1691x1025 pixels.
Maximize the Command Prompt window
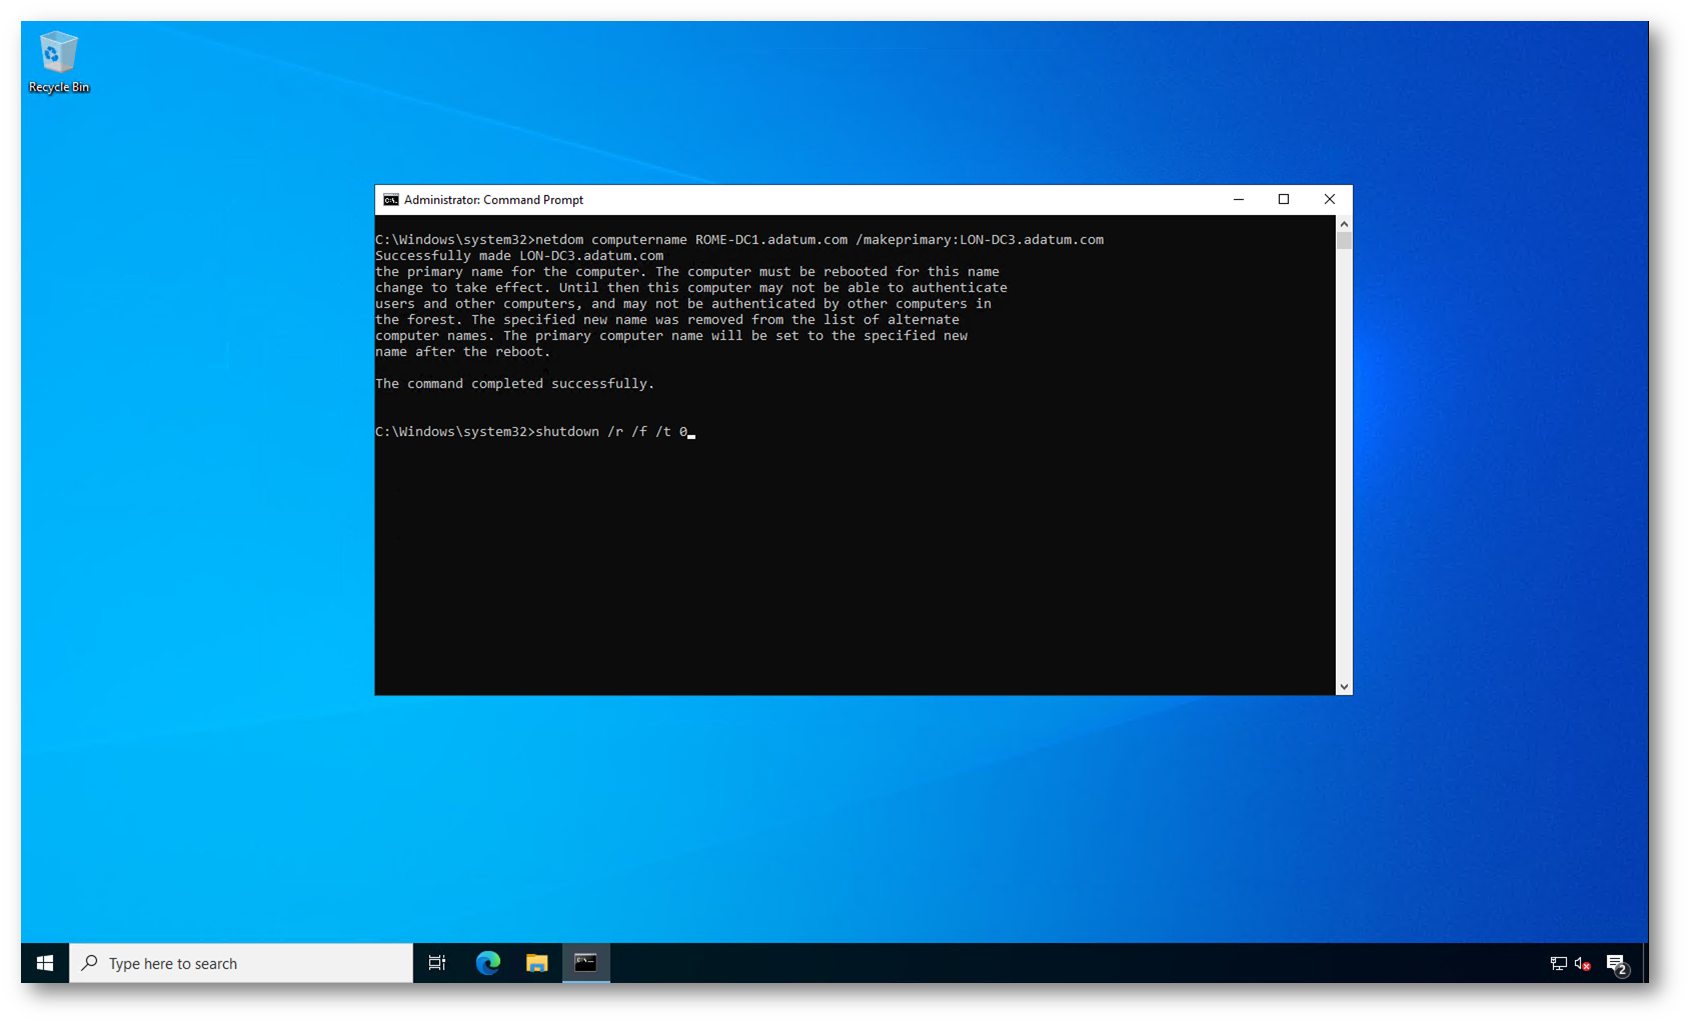pyautogui.click(x=1284, y=200)
